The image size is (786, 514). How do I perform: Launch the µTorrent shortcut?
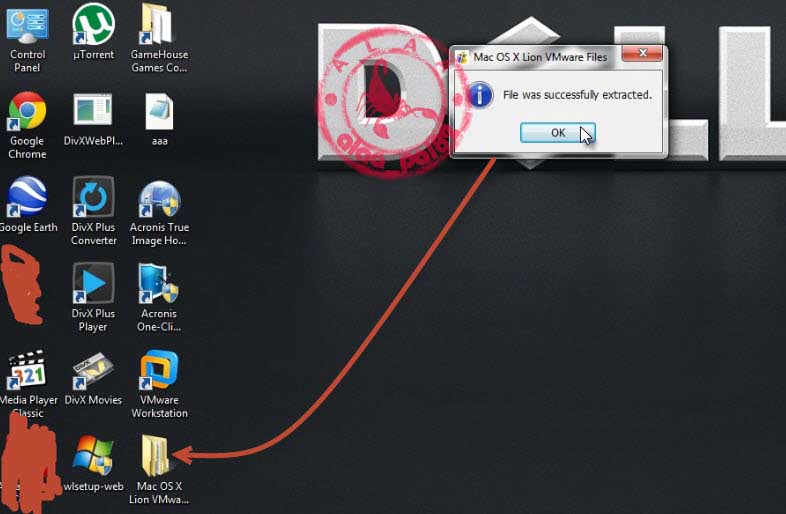click(x=93, y=33)
